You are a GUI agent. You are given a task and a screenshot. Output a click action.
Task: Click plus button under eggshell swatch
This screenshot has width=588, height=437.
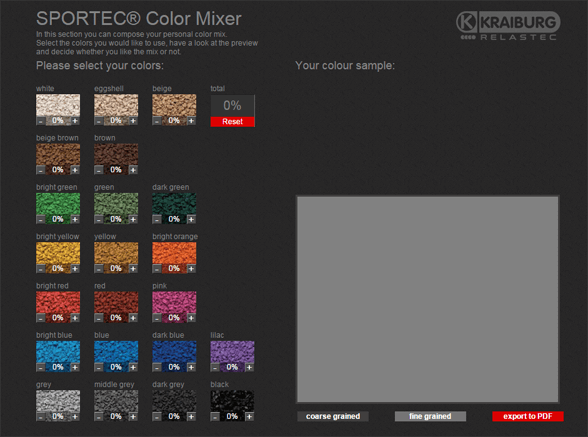click(x=133, y=121)
